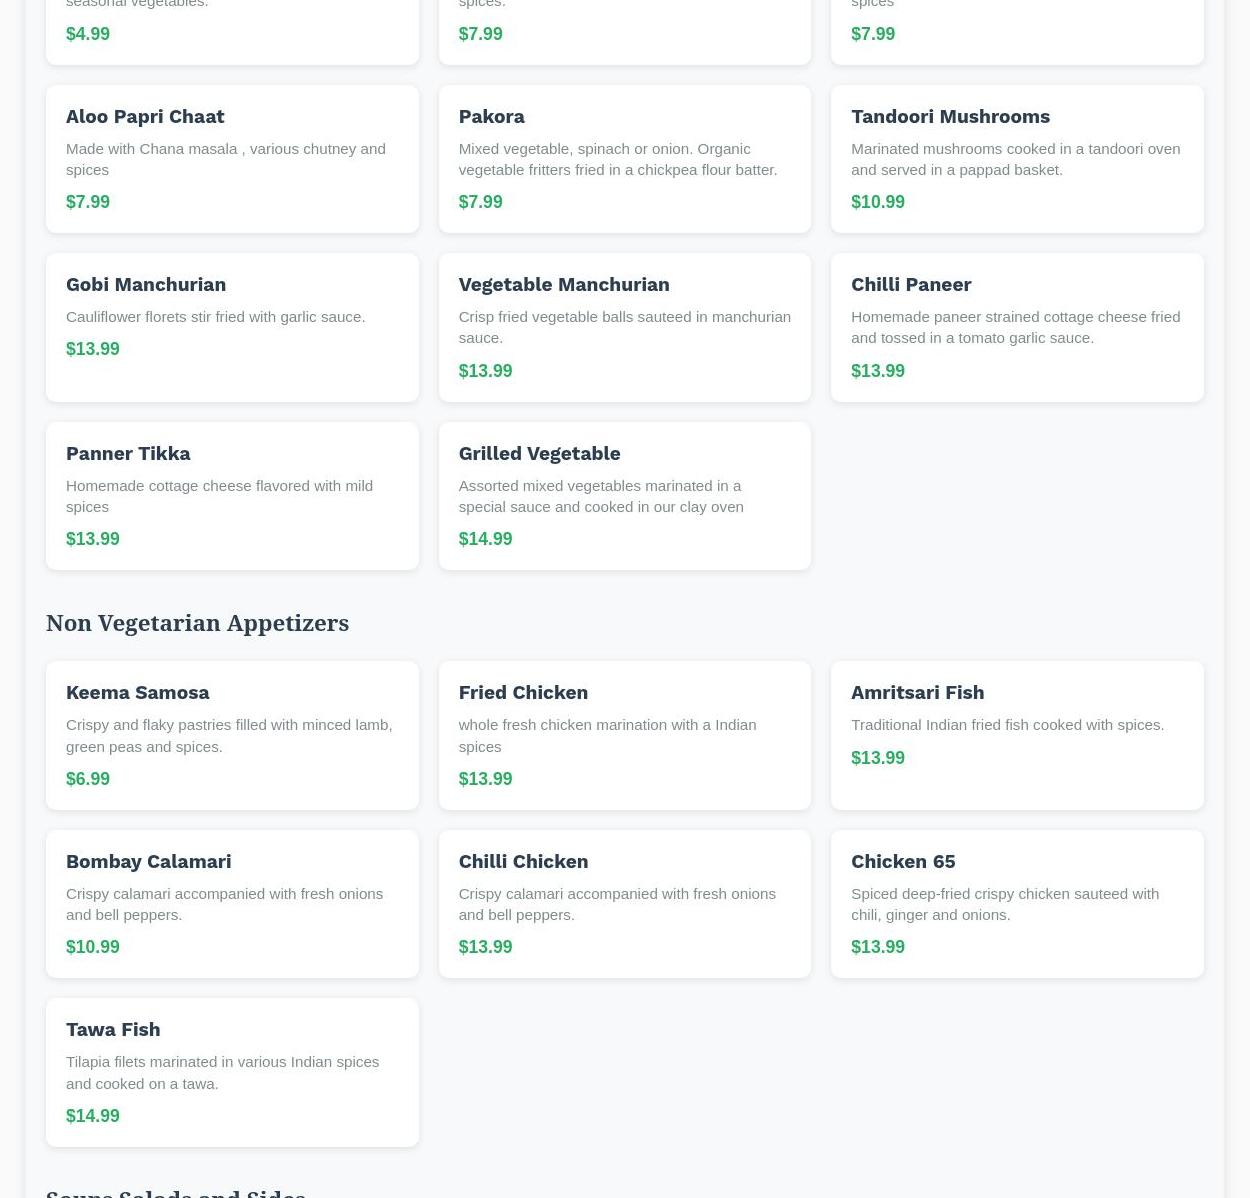Select the Vegetable Manchurian dish name

(x=563, y=284)
